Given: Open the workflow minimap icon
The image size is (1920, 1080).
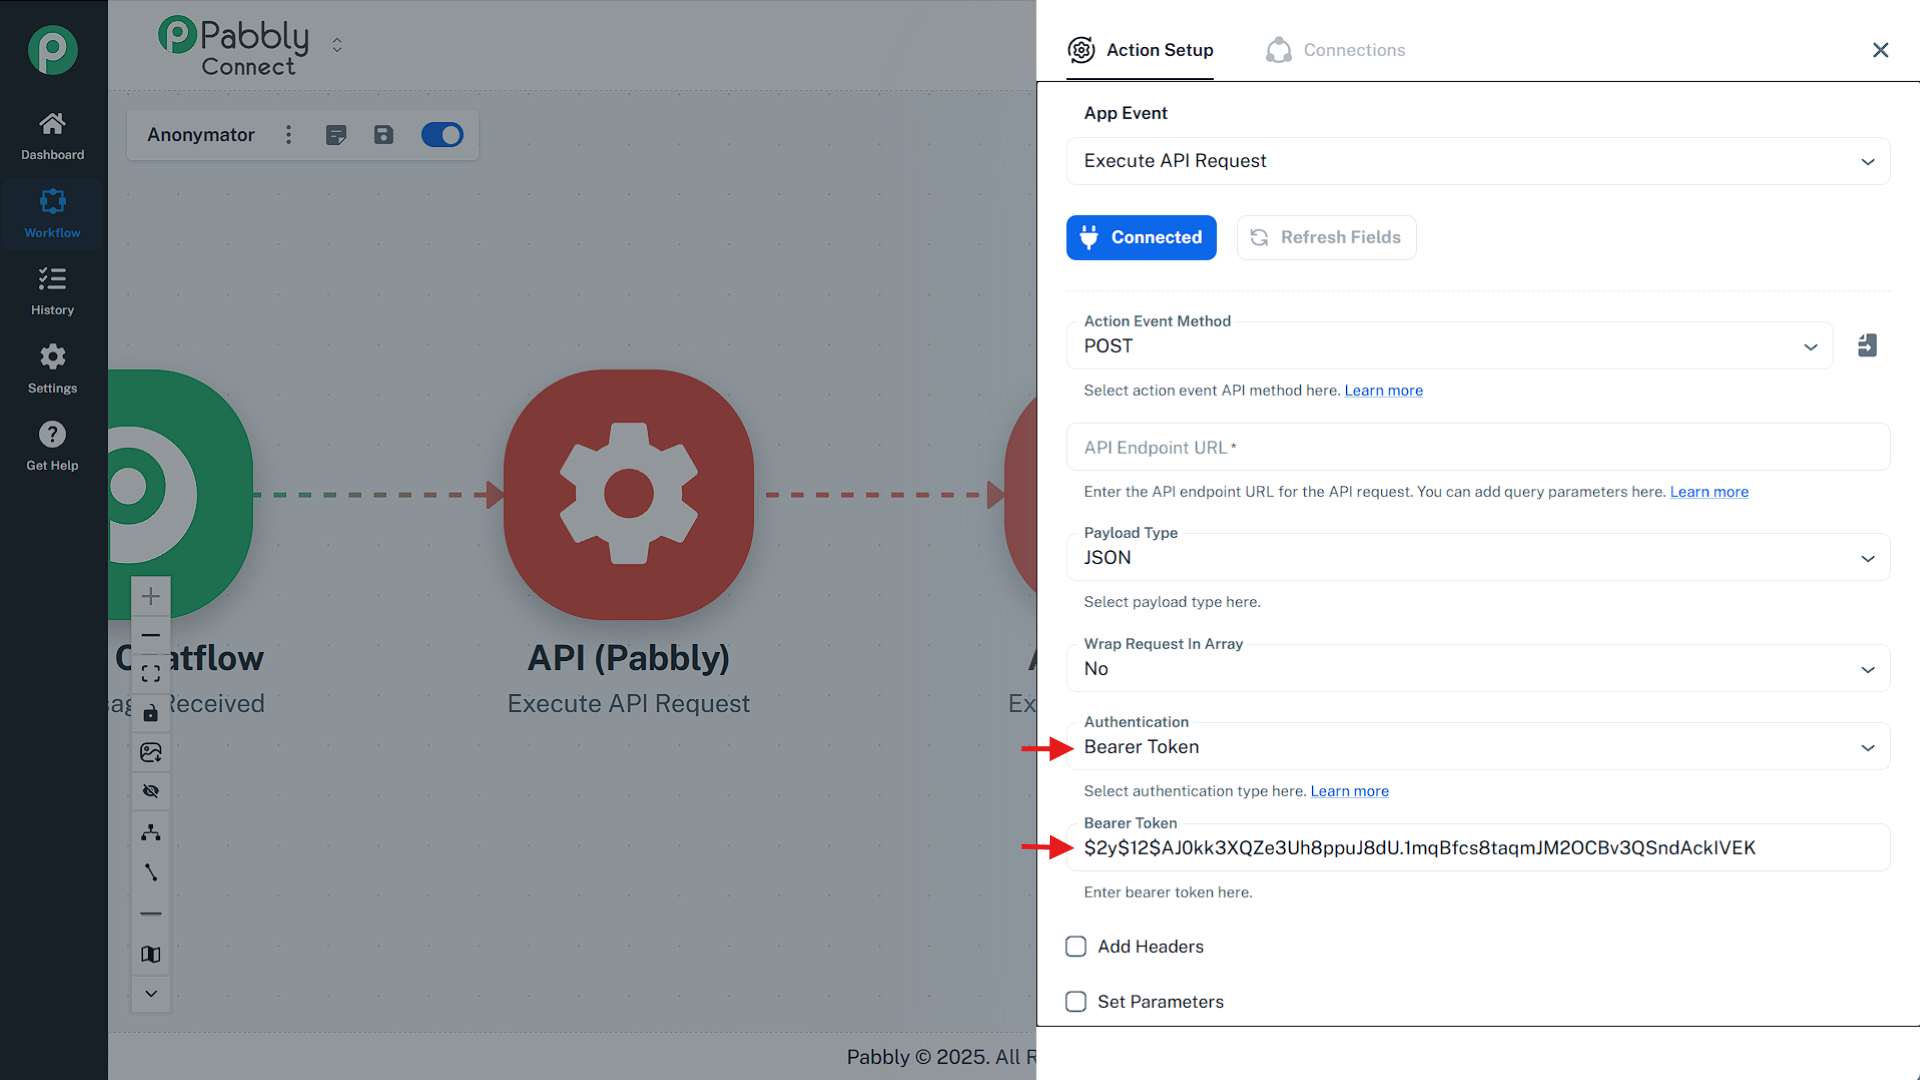Looking at the screenshot, I should click(x=150, y=954).
